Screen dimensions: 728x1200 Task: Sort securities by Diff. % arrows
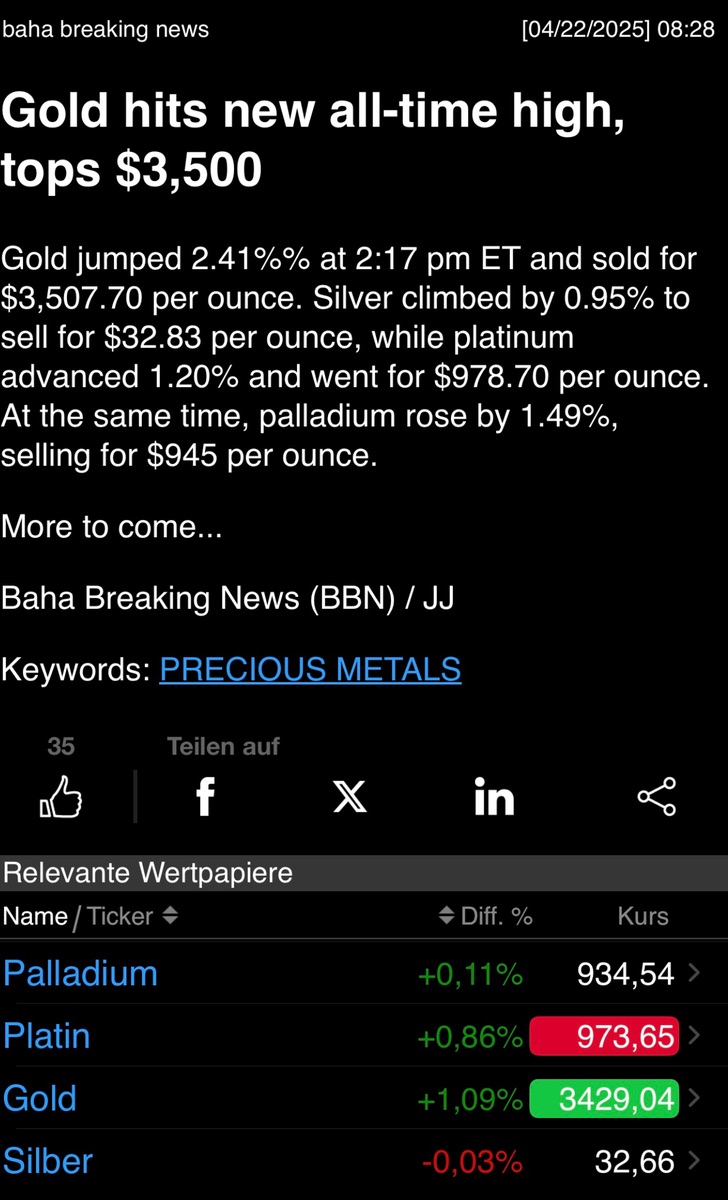tap(447, 916)
